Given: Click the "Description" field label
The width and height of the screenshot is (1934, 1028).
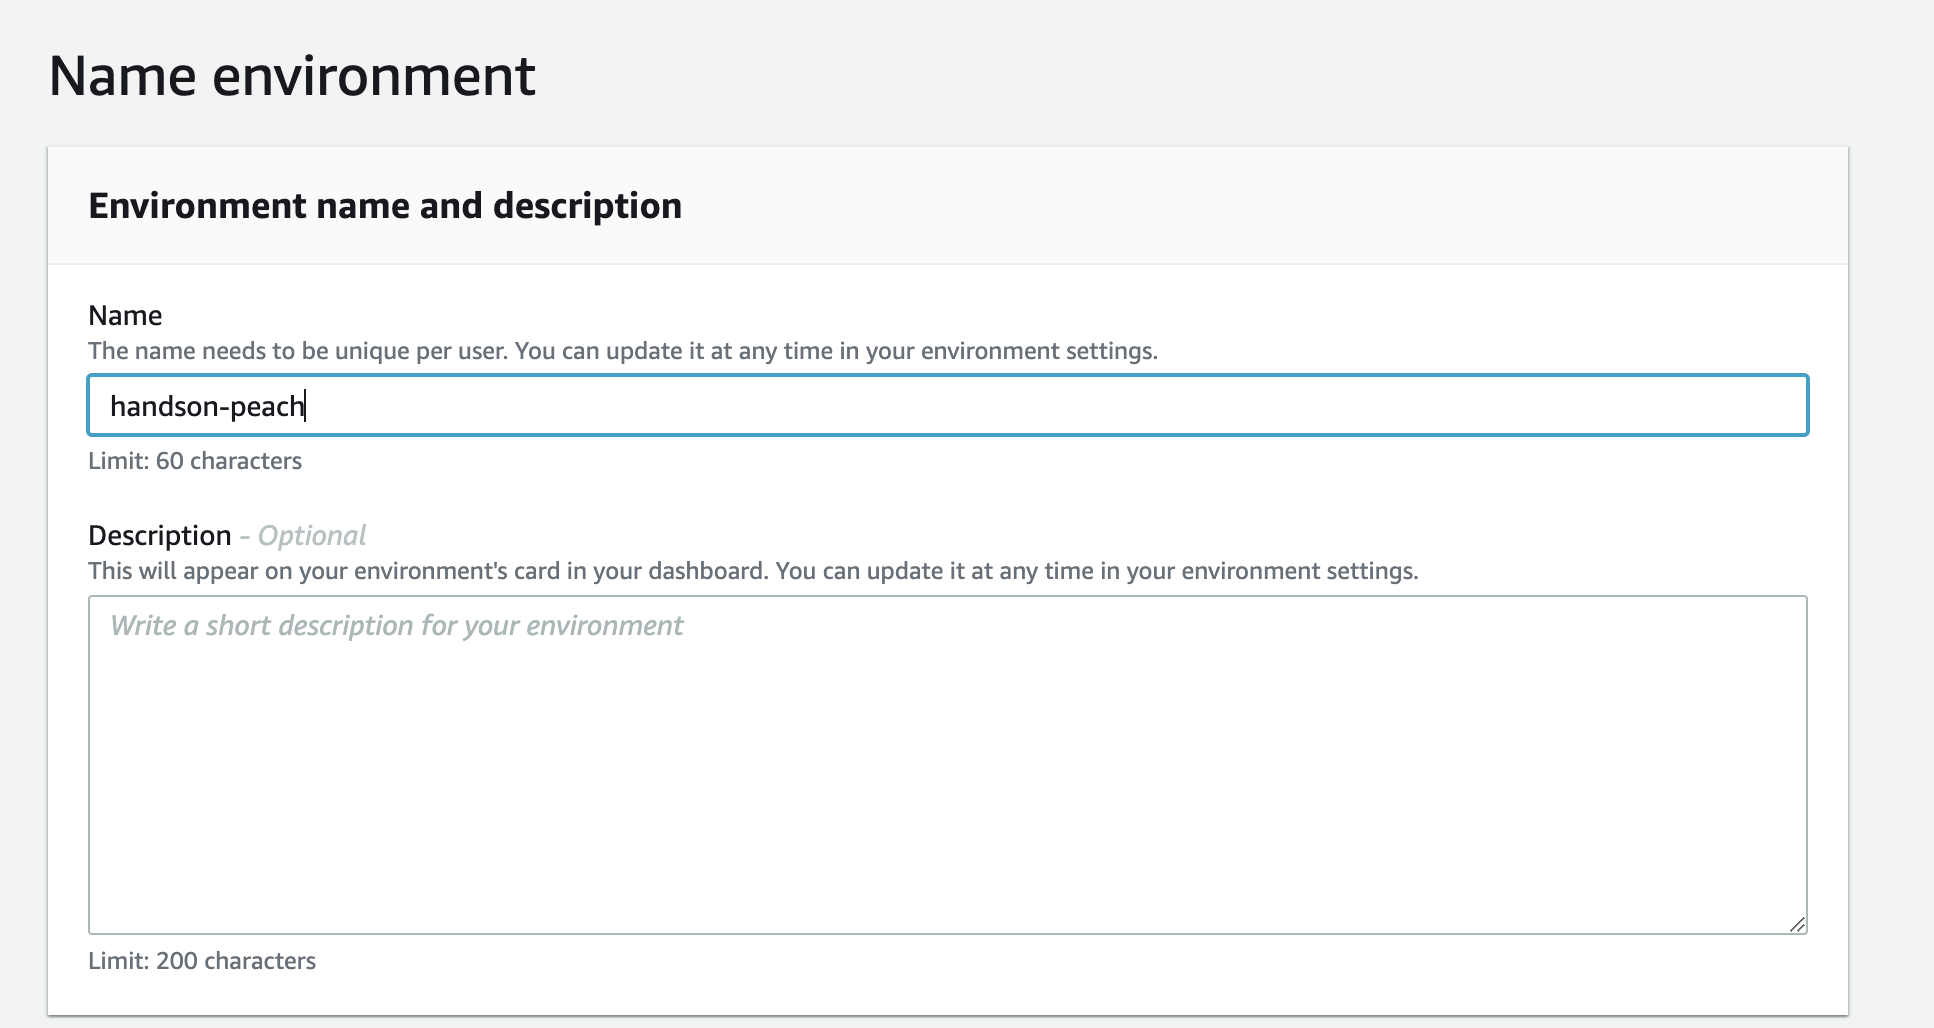Looking at the screenshot, I should [x=160, y=536].
